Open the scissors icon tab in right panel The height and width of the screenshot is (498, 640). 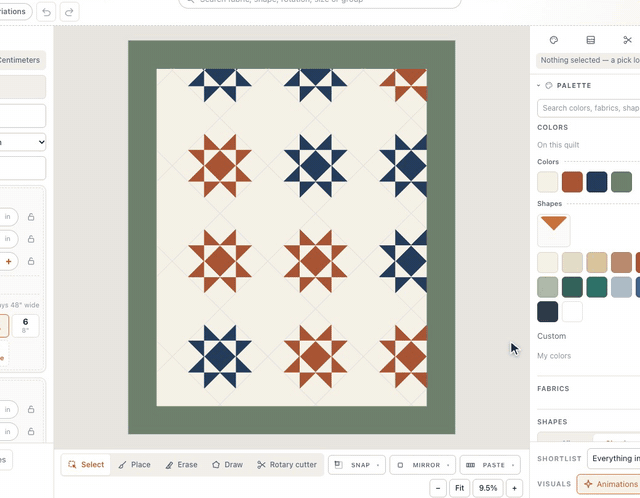[627, 40]
